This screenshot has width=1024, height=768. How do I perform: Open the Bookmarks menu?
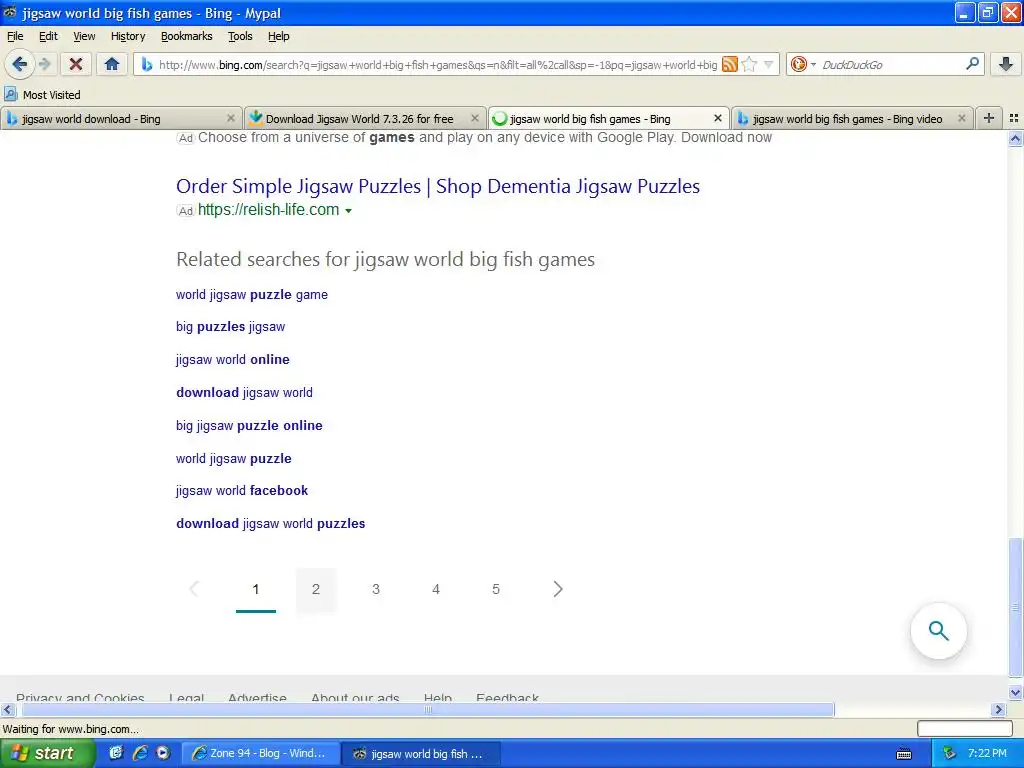pyautogui.click(x=187, y=36)
